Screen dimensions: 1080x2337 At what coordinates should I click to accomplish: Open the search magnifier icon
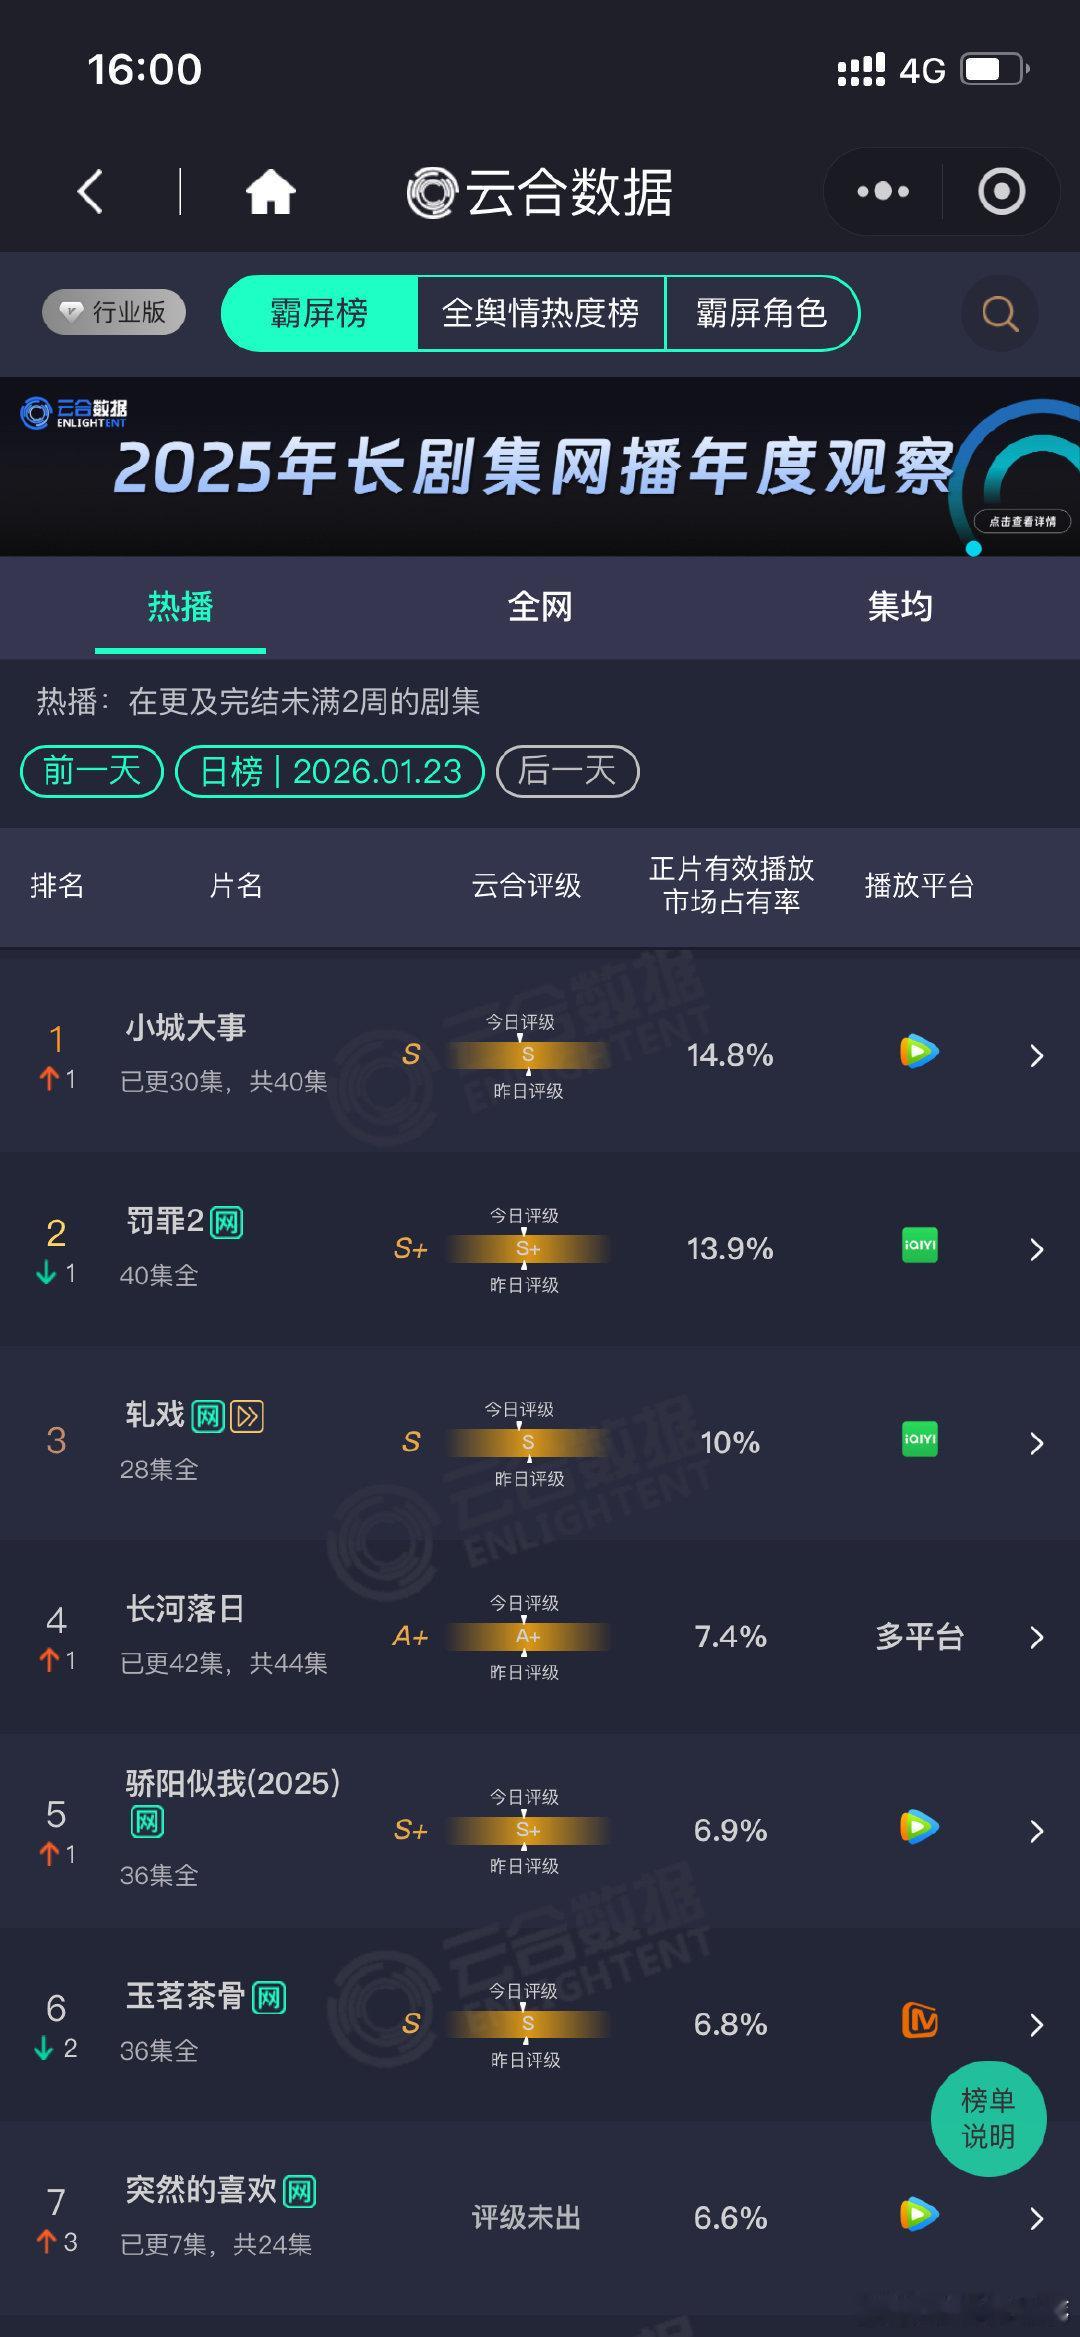(997, 313)
